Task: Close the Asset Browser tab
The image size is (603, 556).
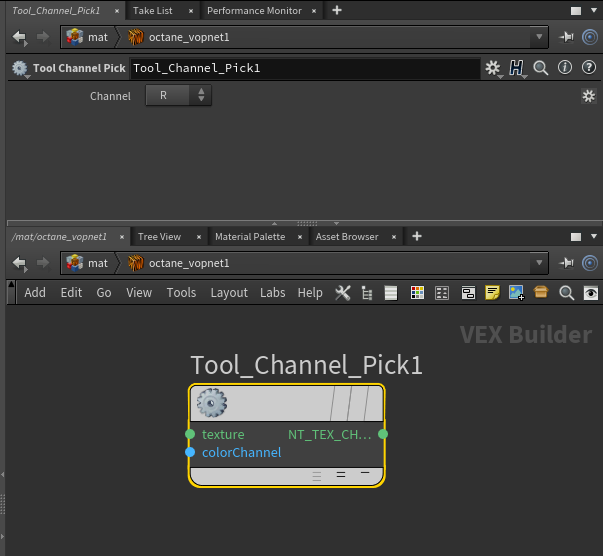Action: tap(394, 237)
